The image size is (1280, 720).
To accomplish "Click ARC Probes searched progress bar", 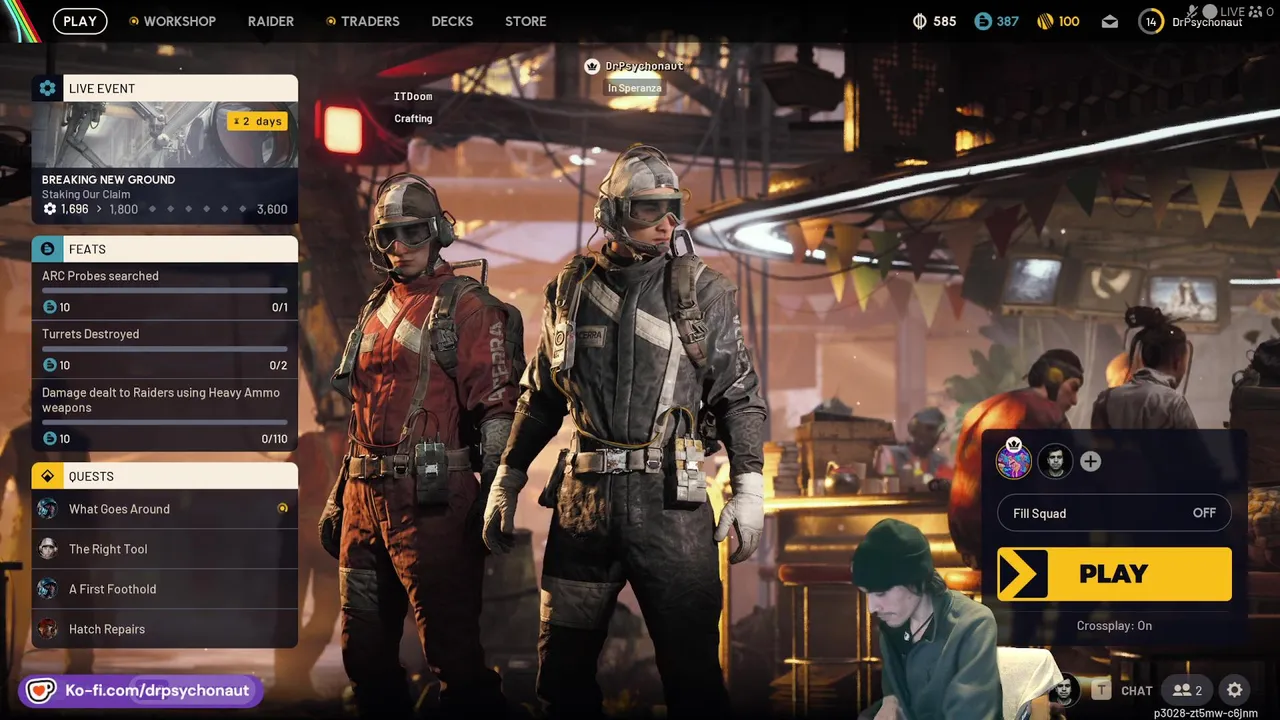I will pyautogui.click(x=165, y=291).
